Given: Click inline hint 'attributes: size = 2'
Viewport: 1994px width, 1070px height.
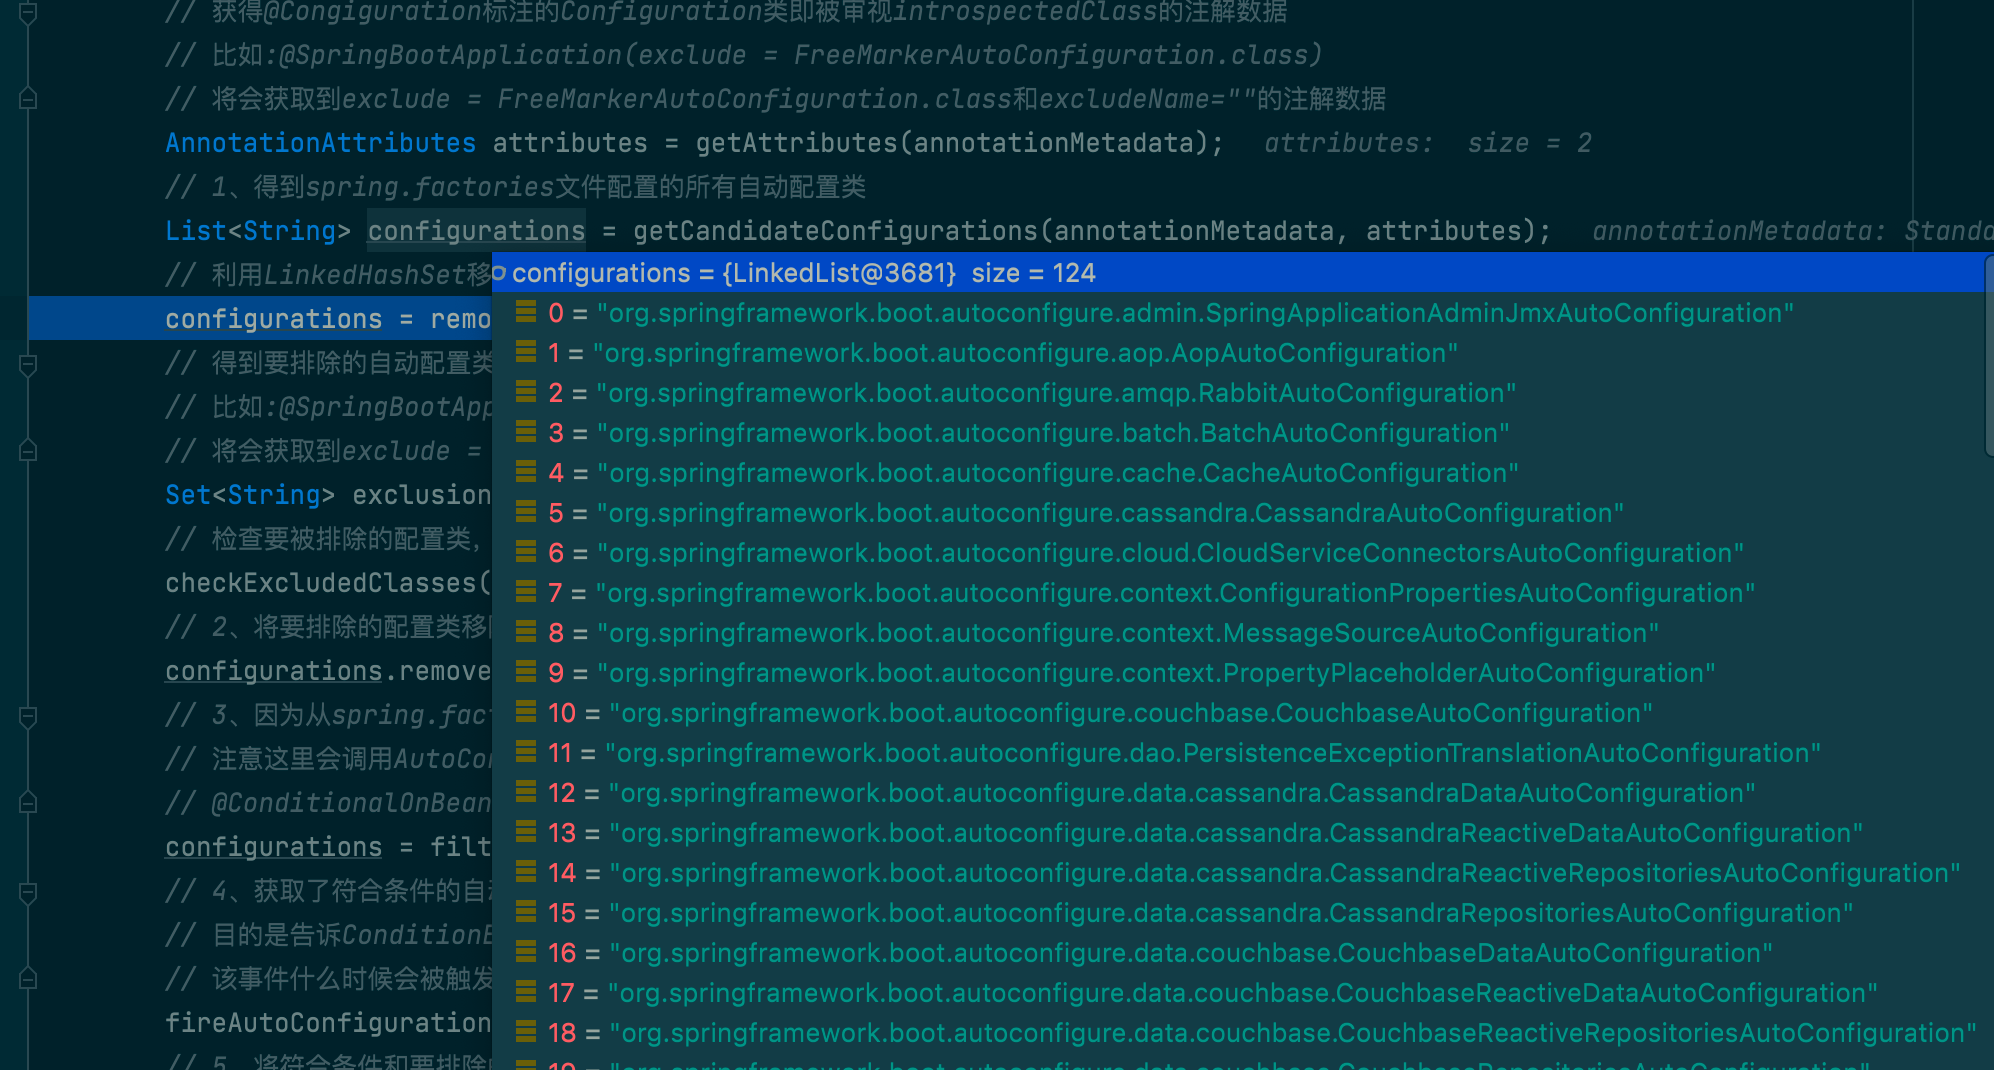Looking at the screenshot, I should (x=1428, y=143).
